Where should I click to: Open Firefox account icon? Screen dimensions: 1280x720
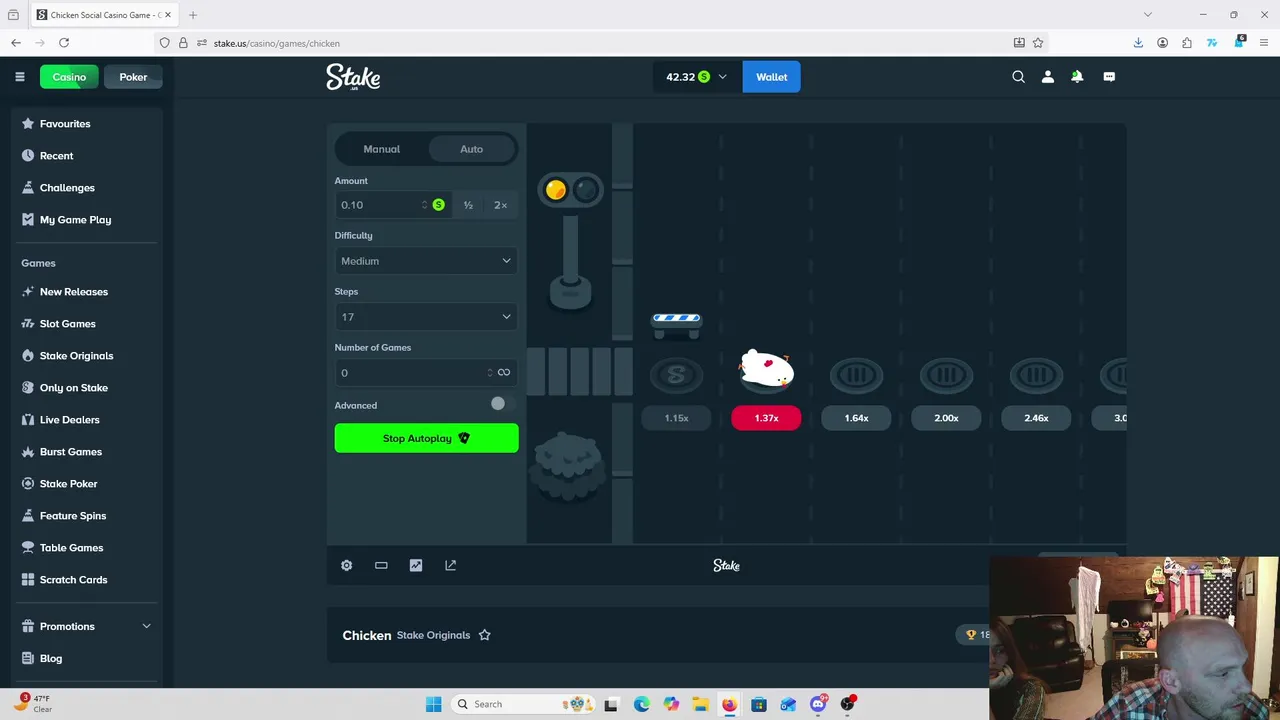click(1162, 43)
